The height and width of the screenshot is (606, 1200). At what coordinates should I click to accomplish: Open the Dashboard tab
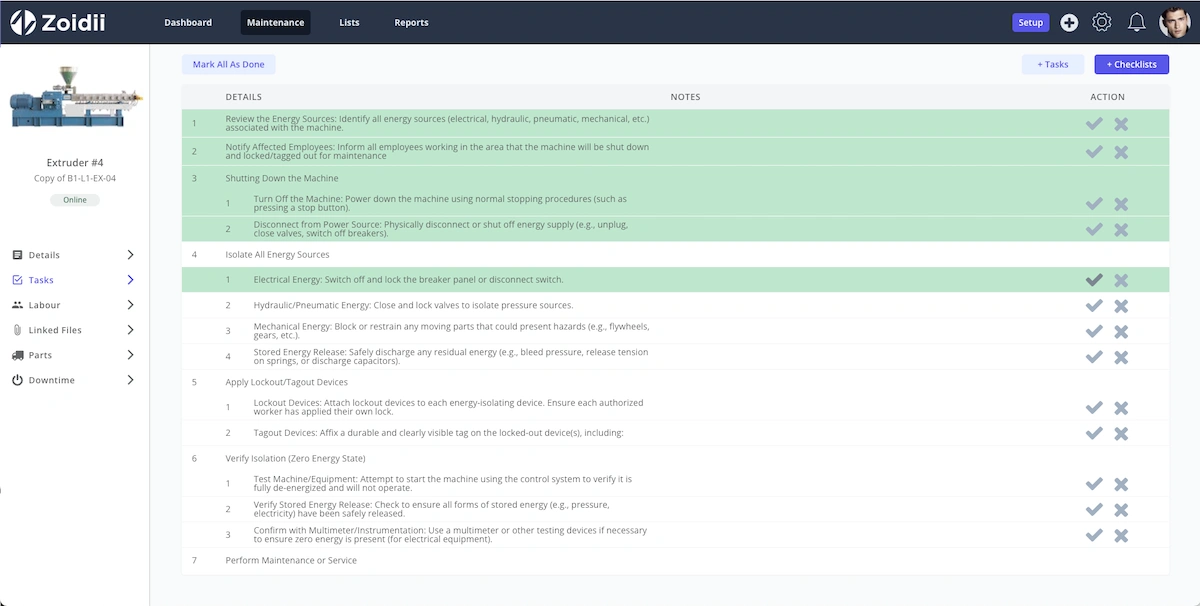(x=188, y=22)
